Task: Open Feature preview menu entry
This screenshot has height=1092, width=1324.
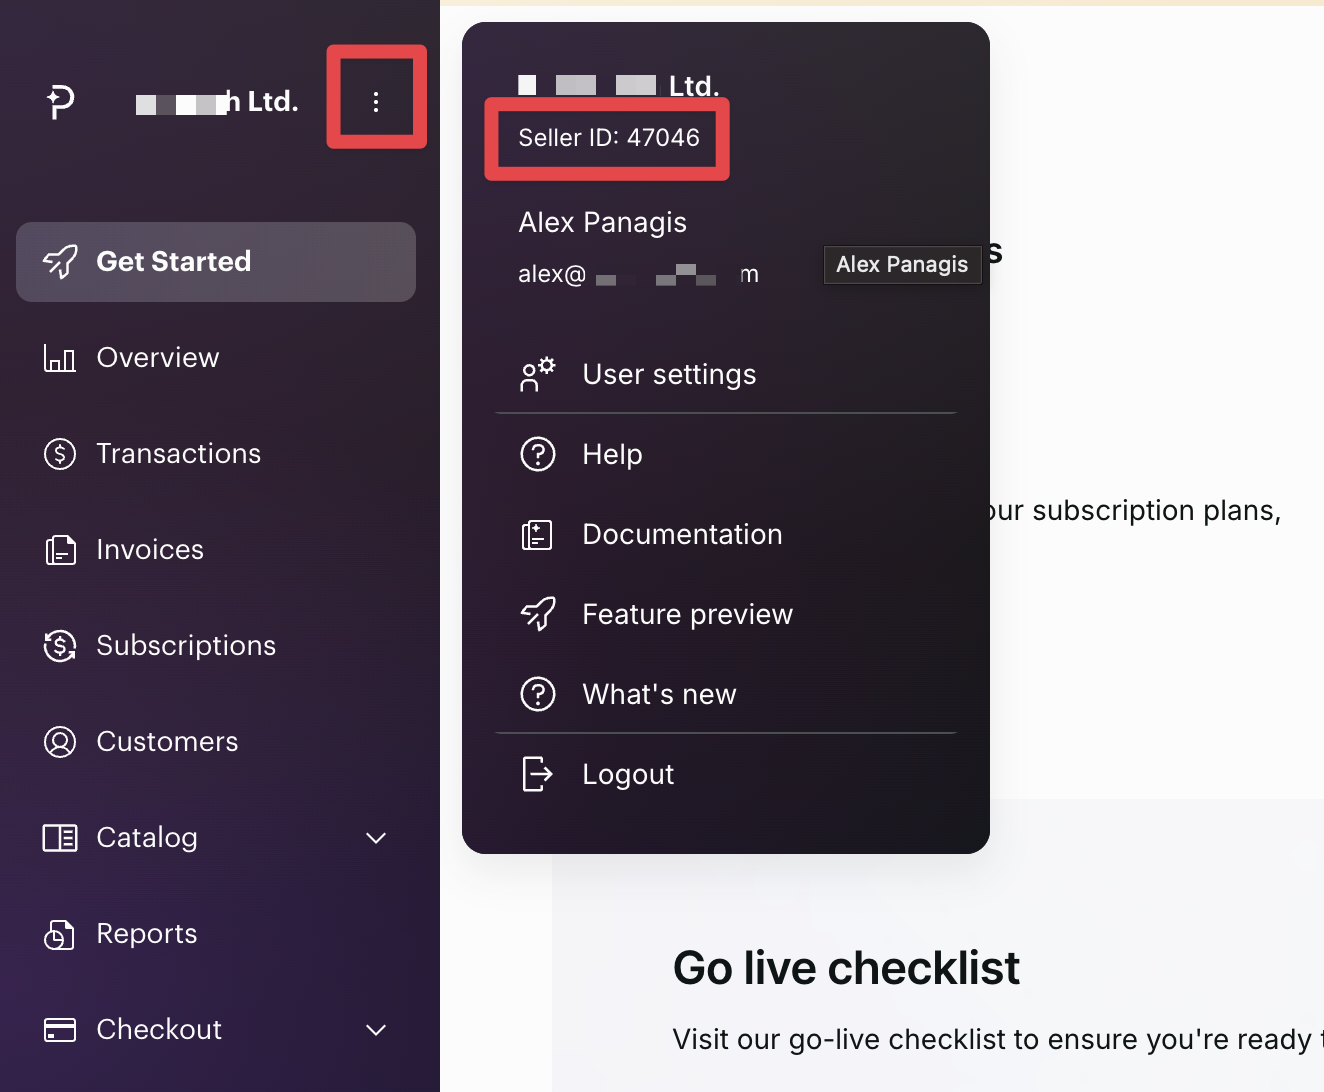Action: click(x=687, y=615)
